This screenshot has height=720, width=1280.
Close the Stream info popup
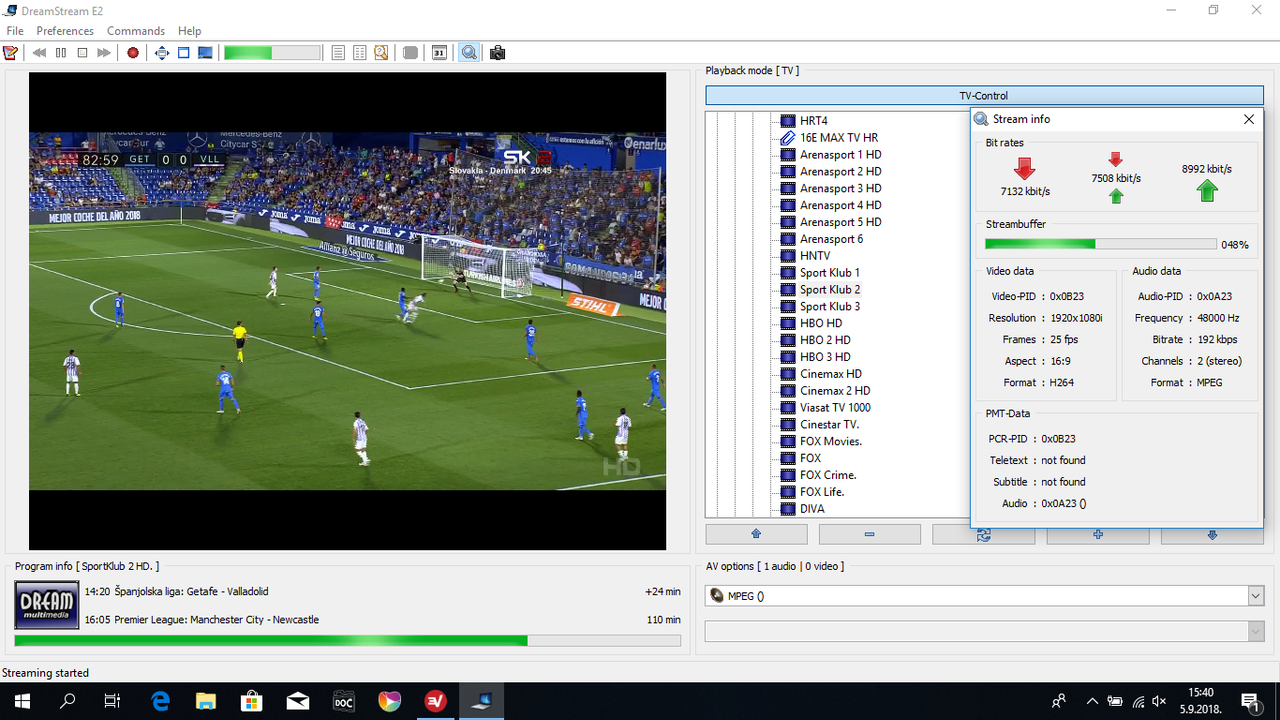[1249, 119]
